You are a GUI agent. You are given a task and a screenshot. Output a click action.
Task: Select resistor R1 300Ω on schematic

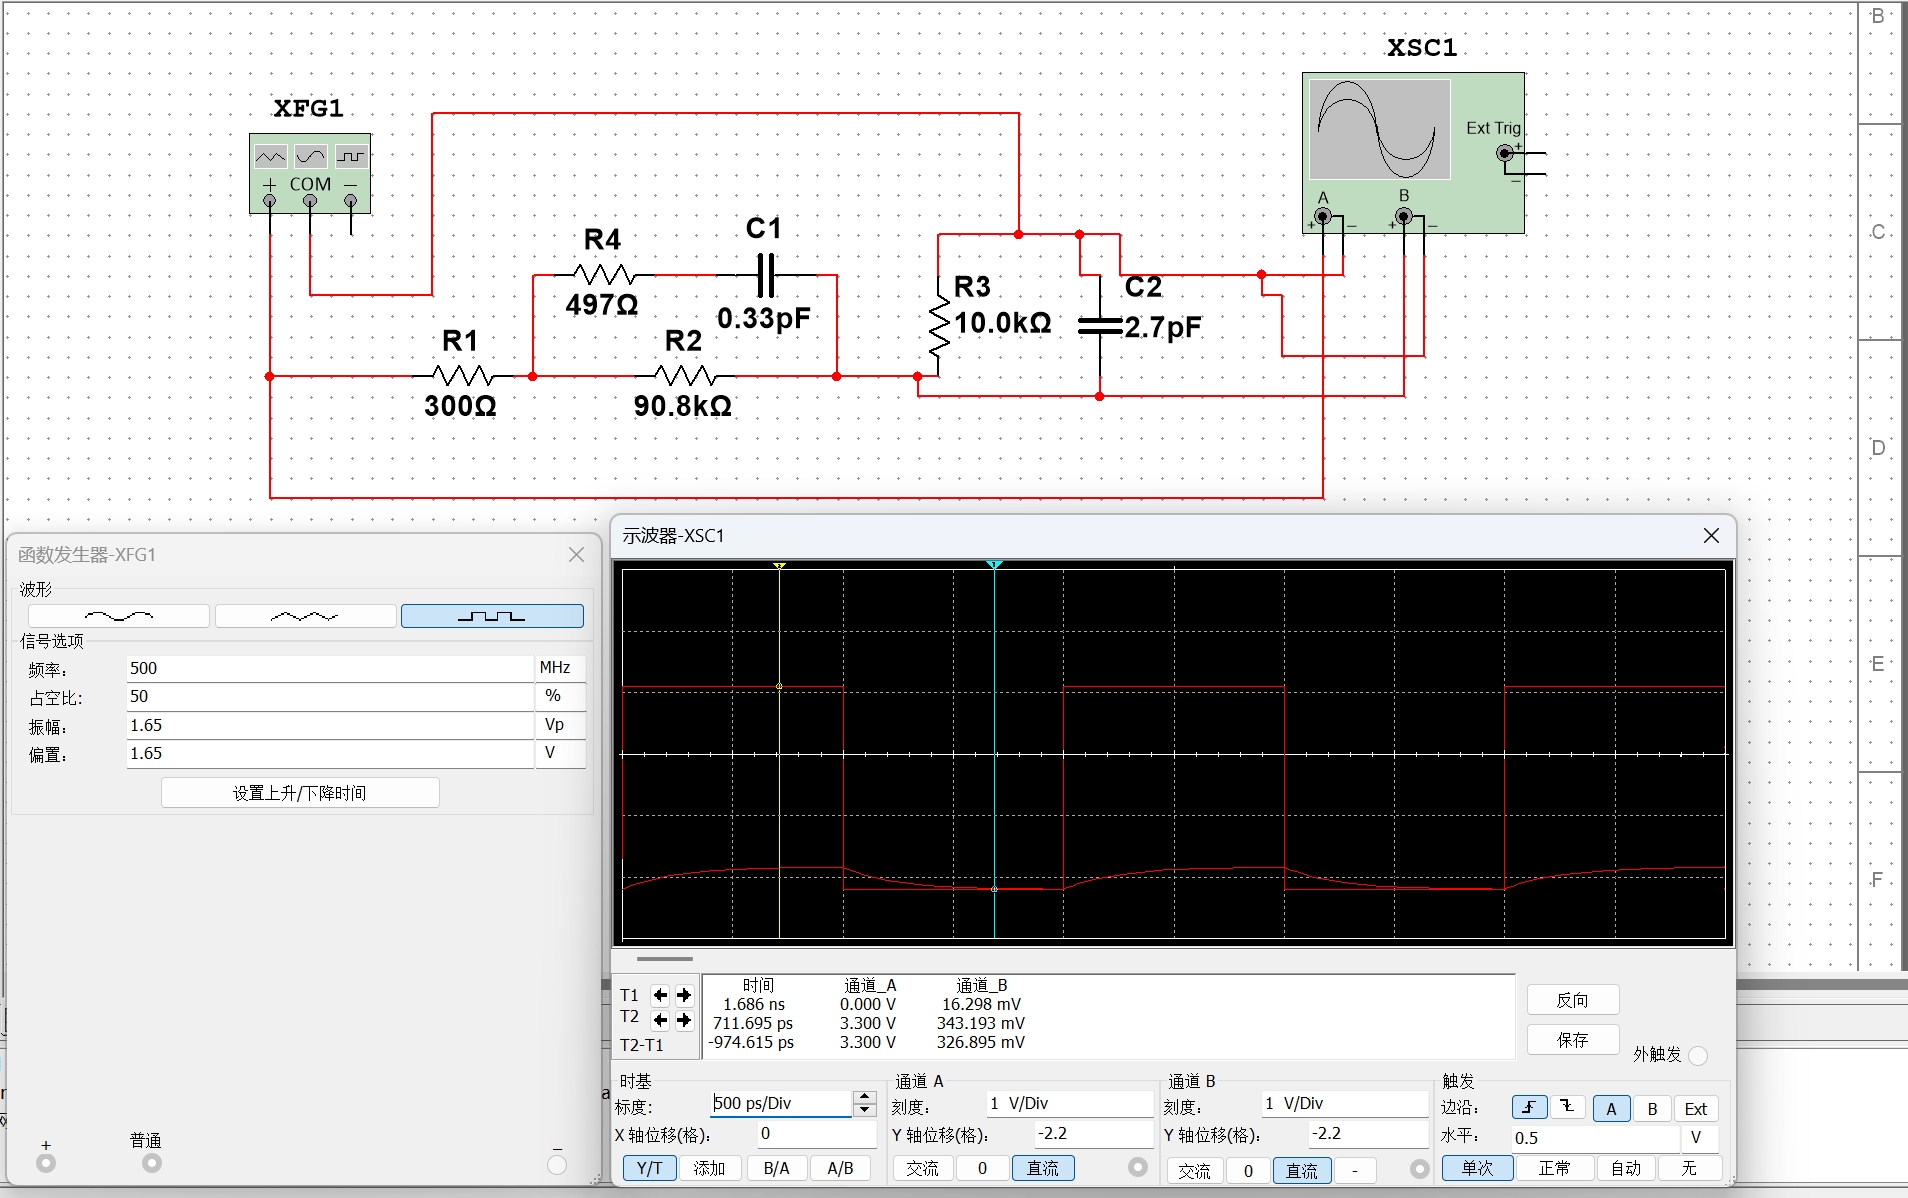pos(461,376)
